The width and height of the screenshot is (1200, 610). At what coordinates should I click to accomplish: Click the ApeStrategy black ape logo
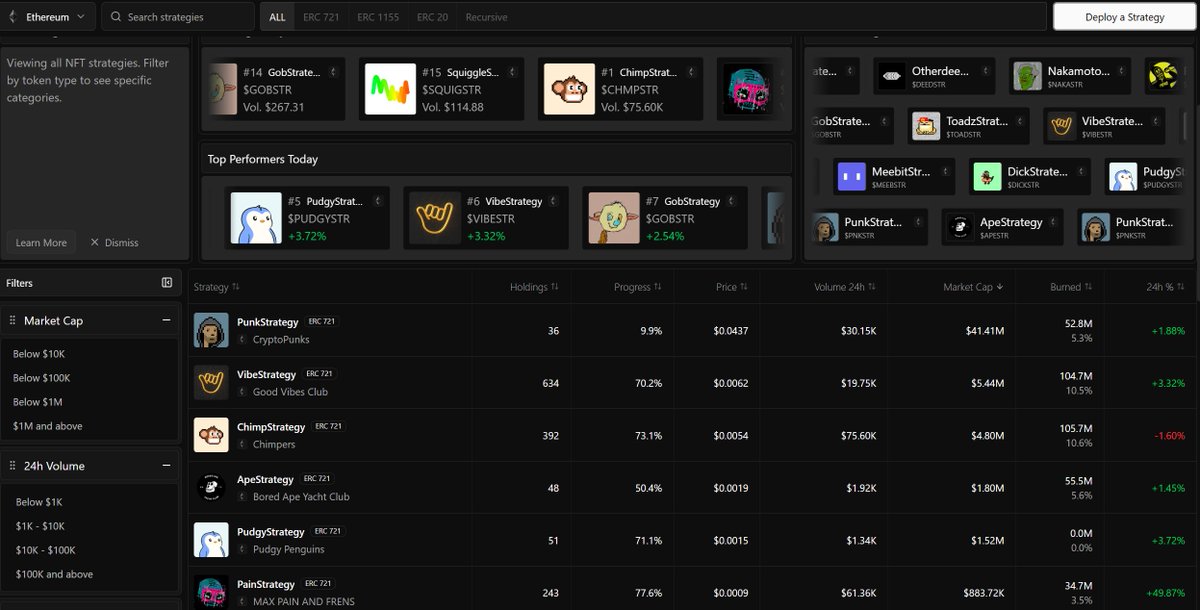(211, 487)
